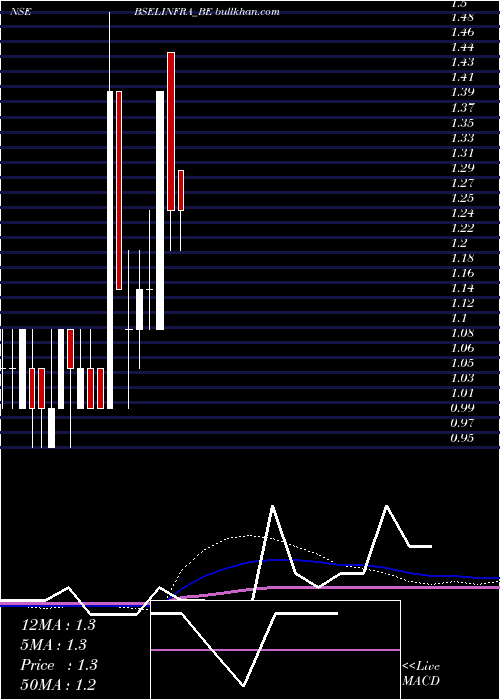Click the MACD inset chart box
The image size is (500, 700).
point(275,650)
